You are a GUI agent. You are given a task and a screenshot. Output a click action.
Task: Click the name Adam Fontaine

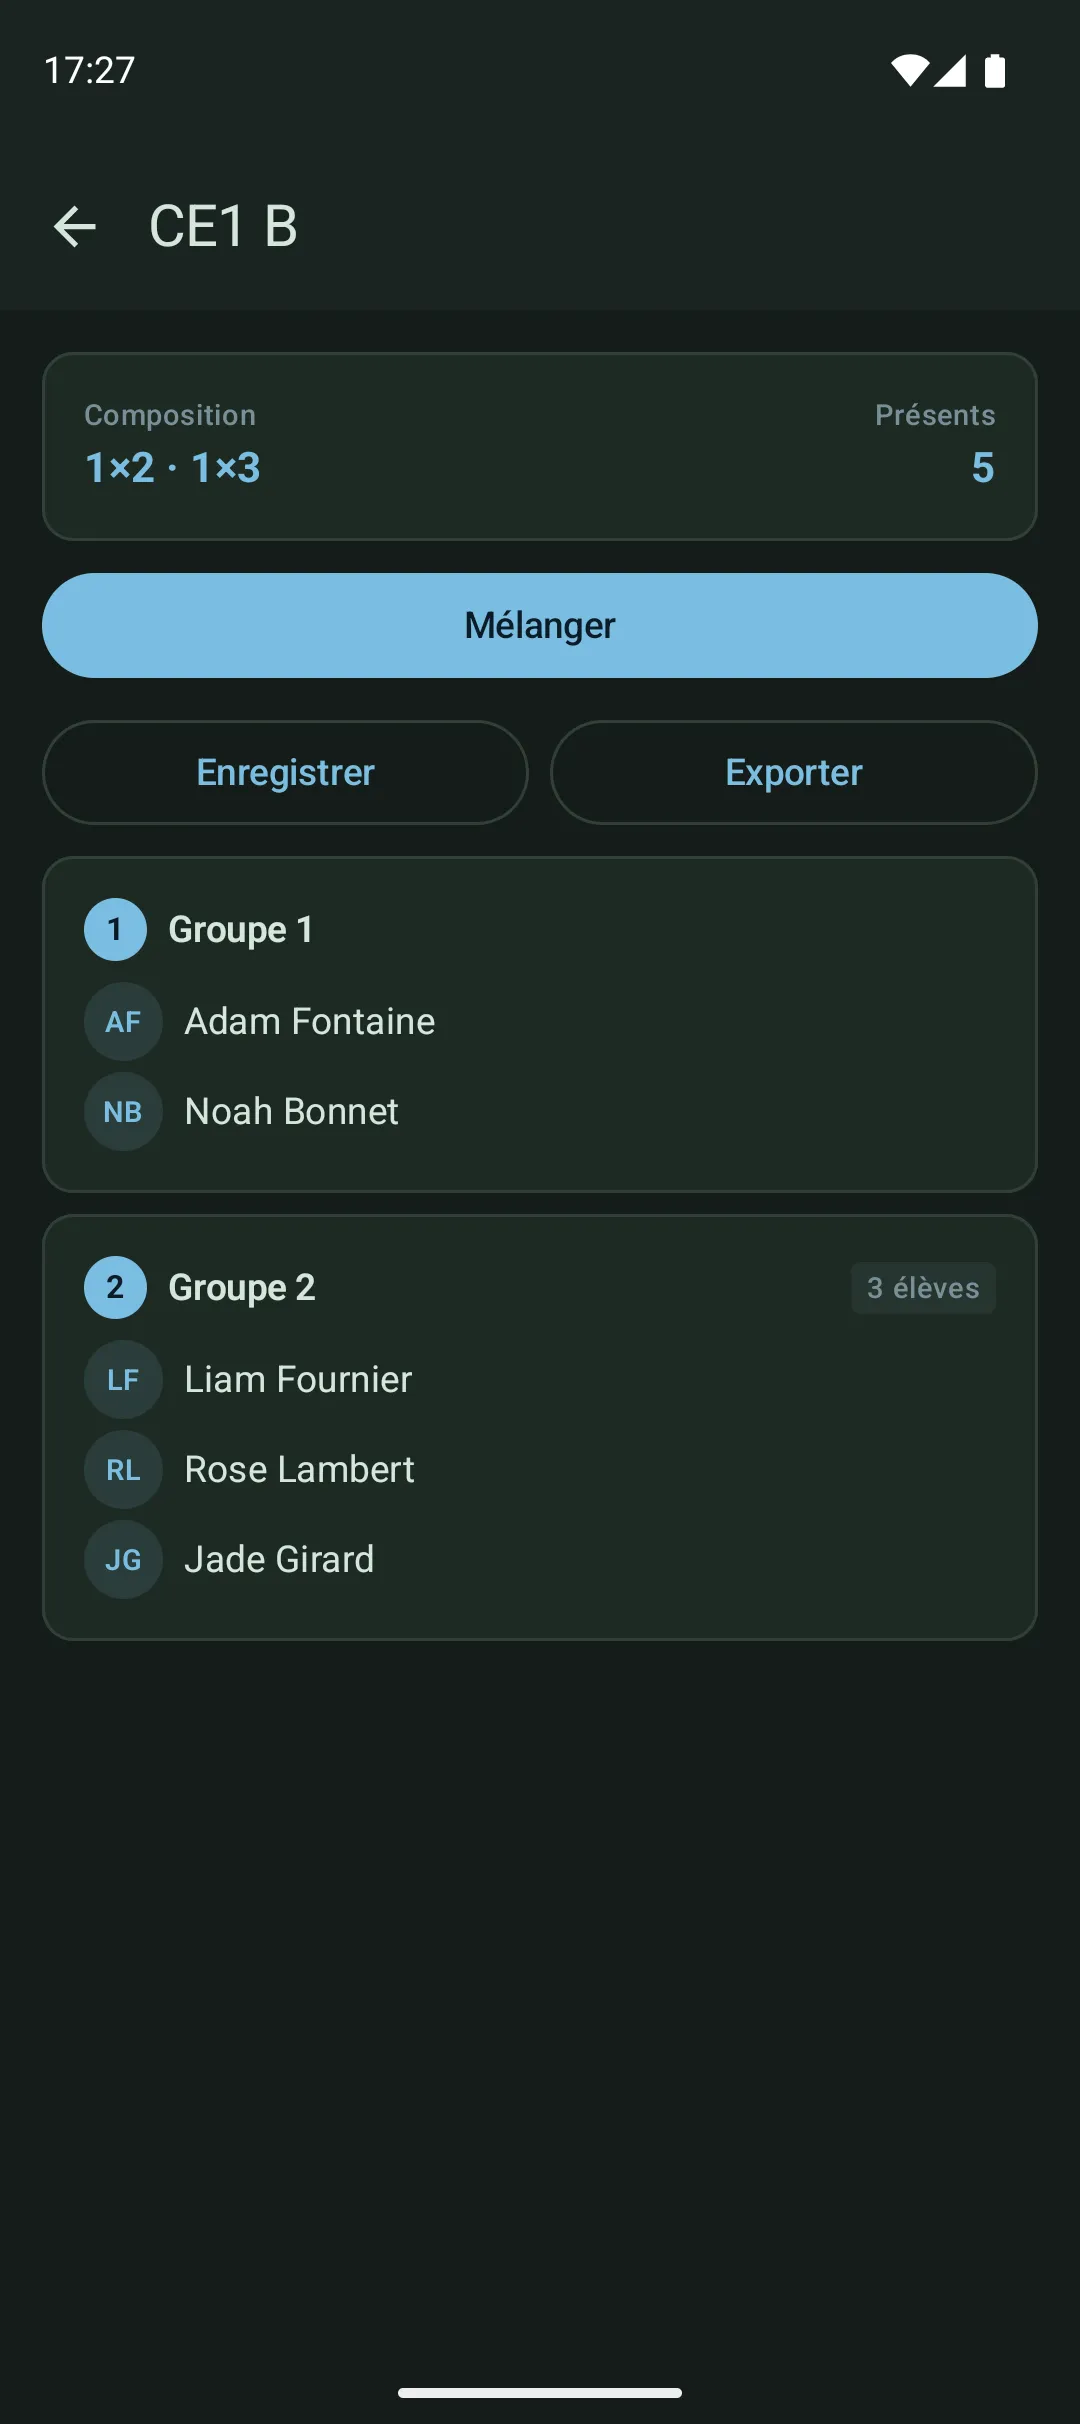tap(309, 1021)
